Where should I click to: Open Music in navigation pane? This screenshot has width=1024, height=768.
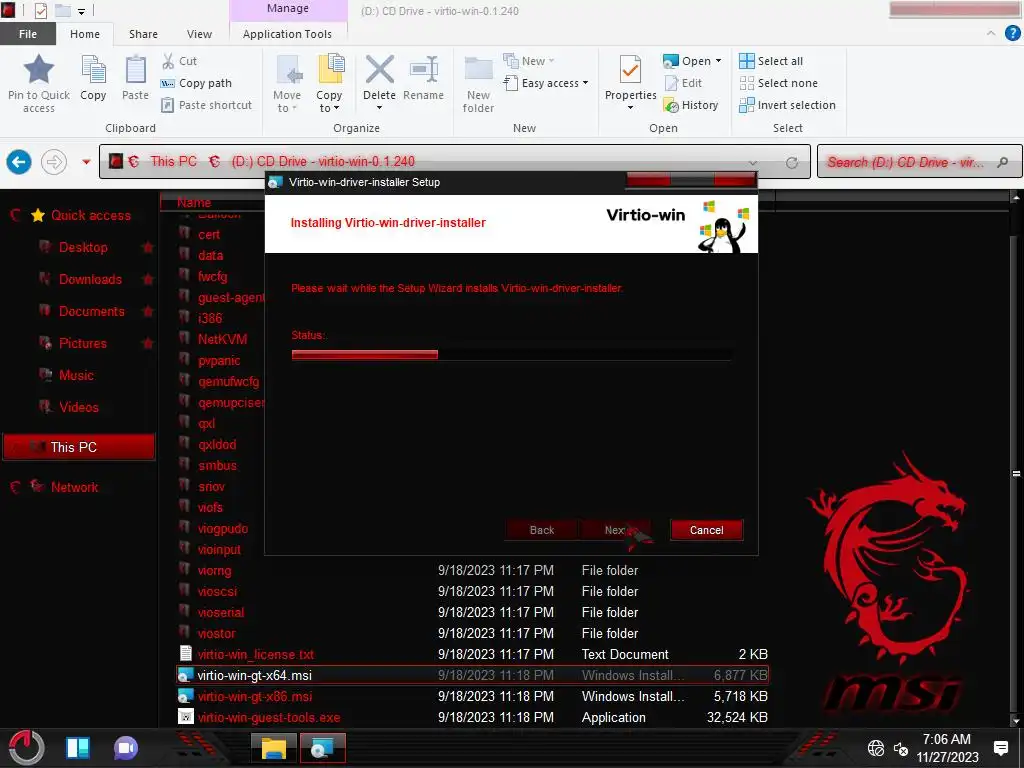[x=76, y=376]
